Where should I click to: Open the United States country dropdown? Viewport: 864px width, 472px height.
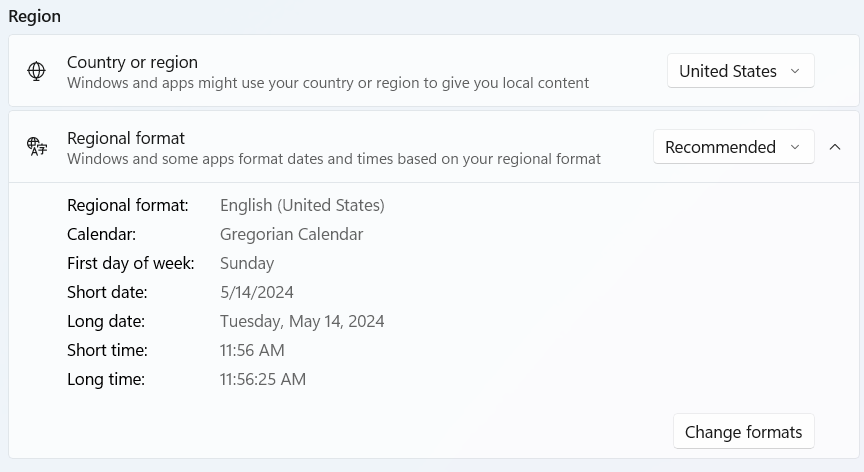click(740, 71)
